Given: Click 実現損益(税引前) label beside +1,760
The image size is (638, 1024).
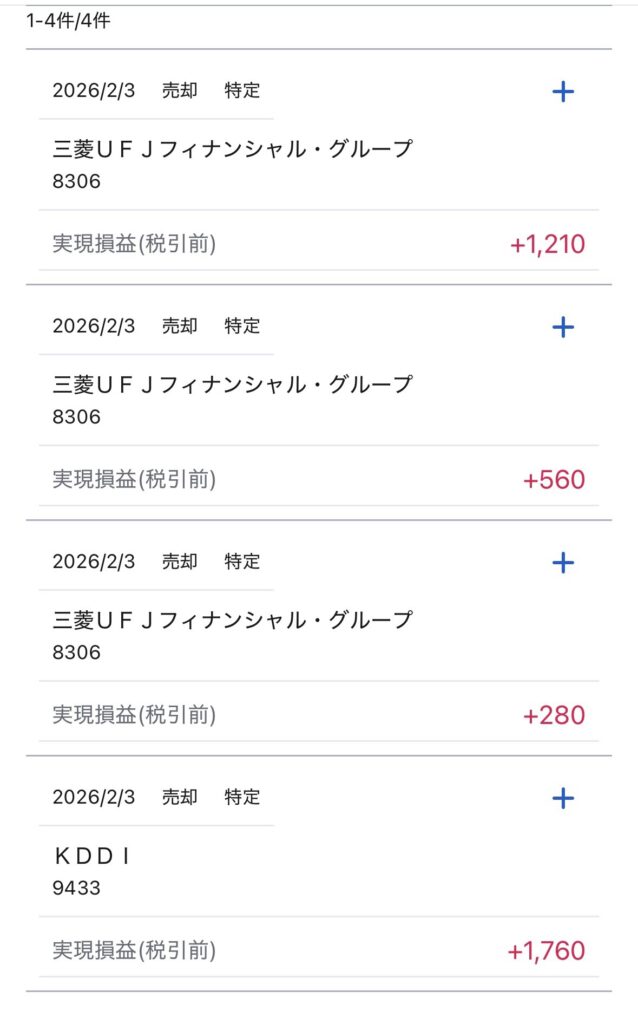Looking at the screenshot, I should (x=134, y=951).
